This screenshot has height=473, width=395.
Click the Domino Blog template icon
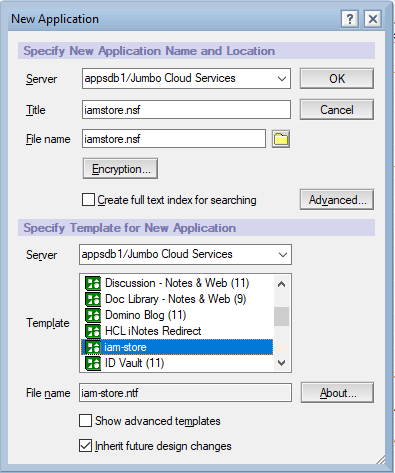coord(93,315)
